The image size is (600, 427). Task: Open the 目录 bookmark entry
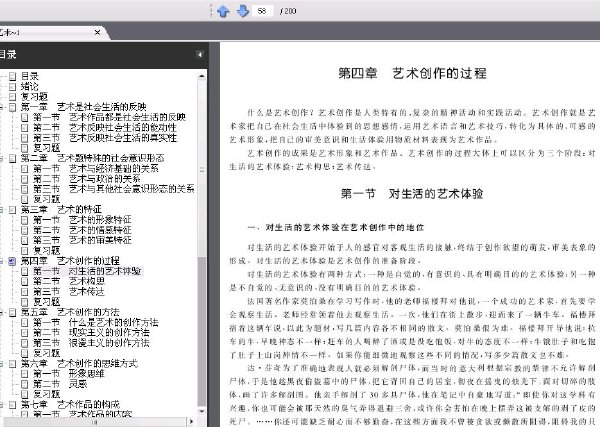coord(29,76)
